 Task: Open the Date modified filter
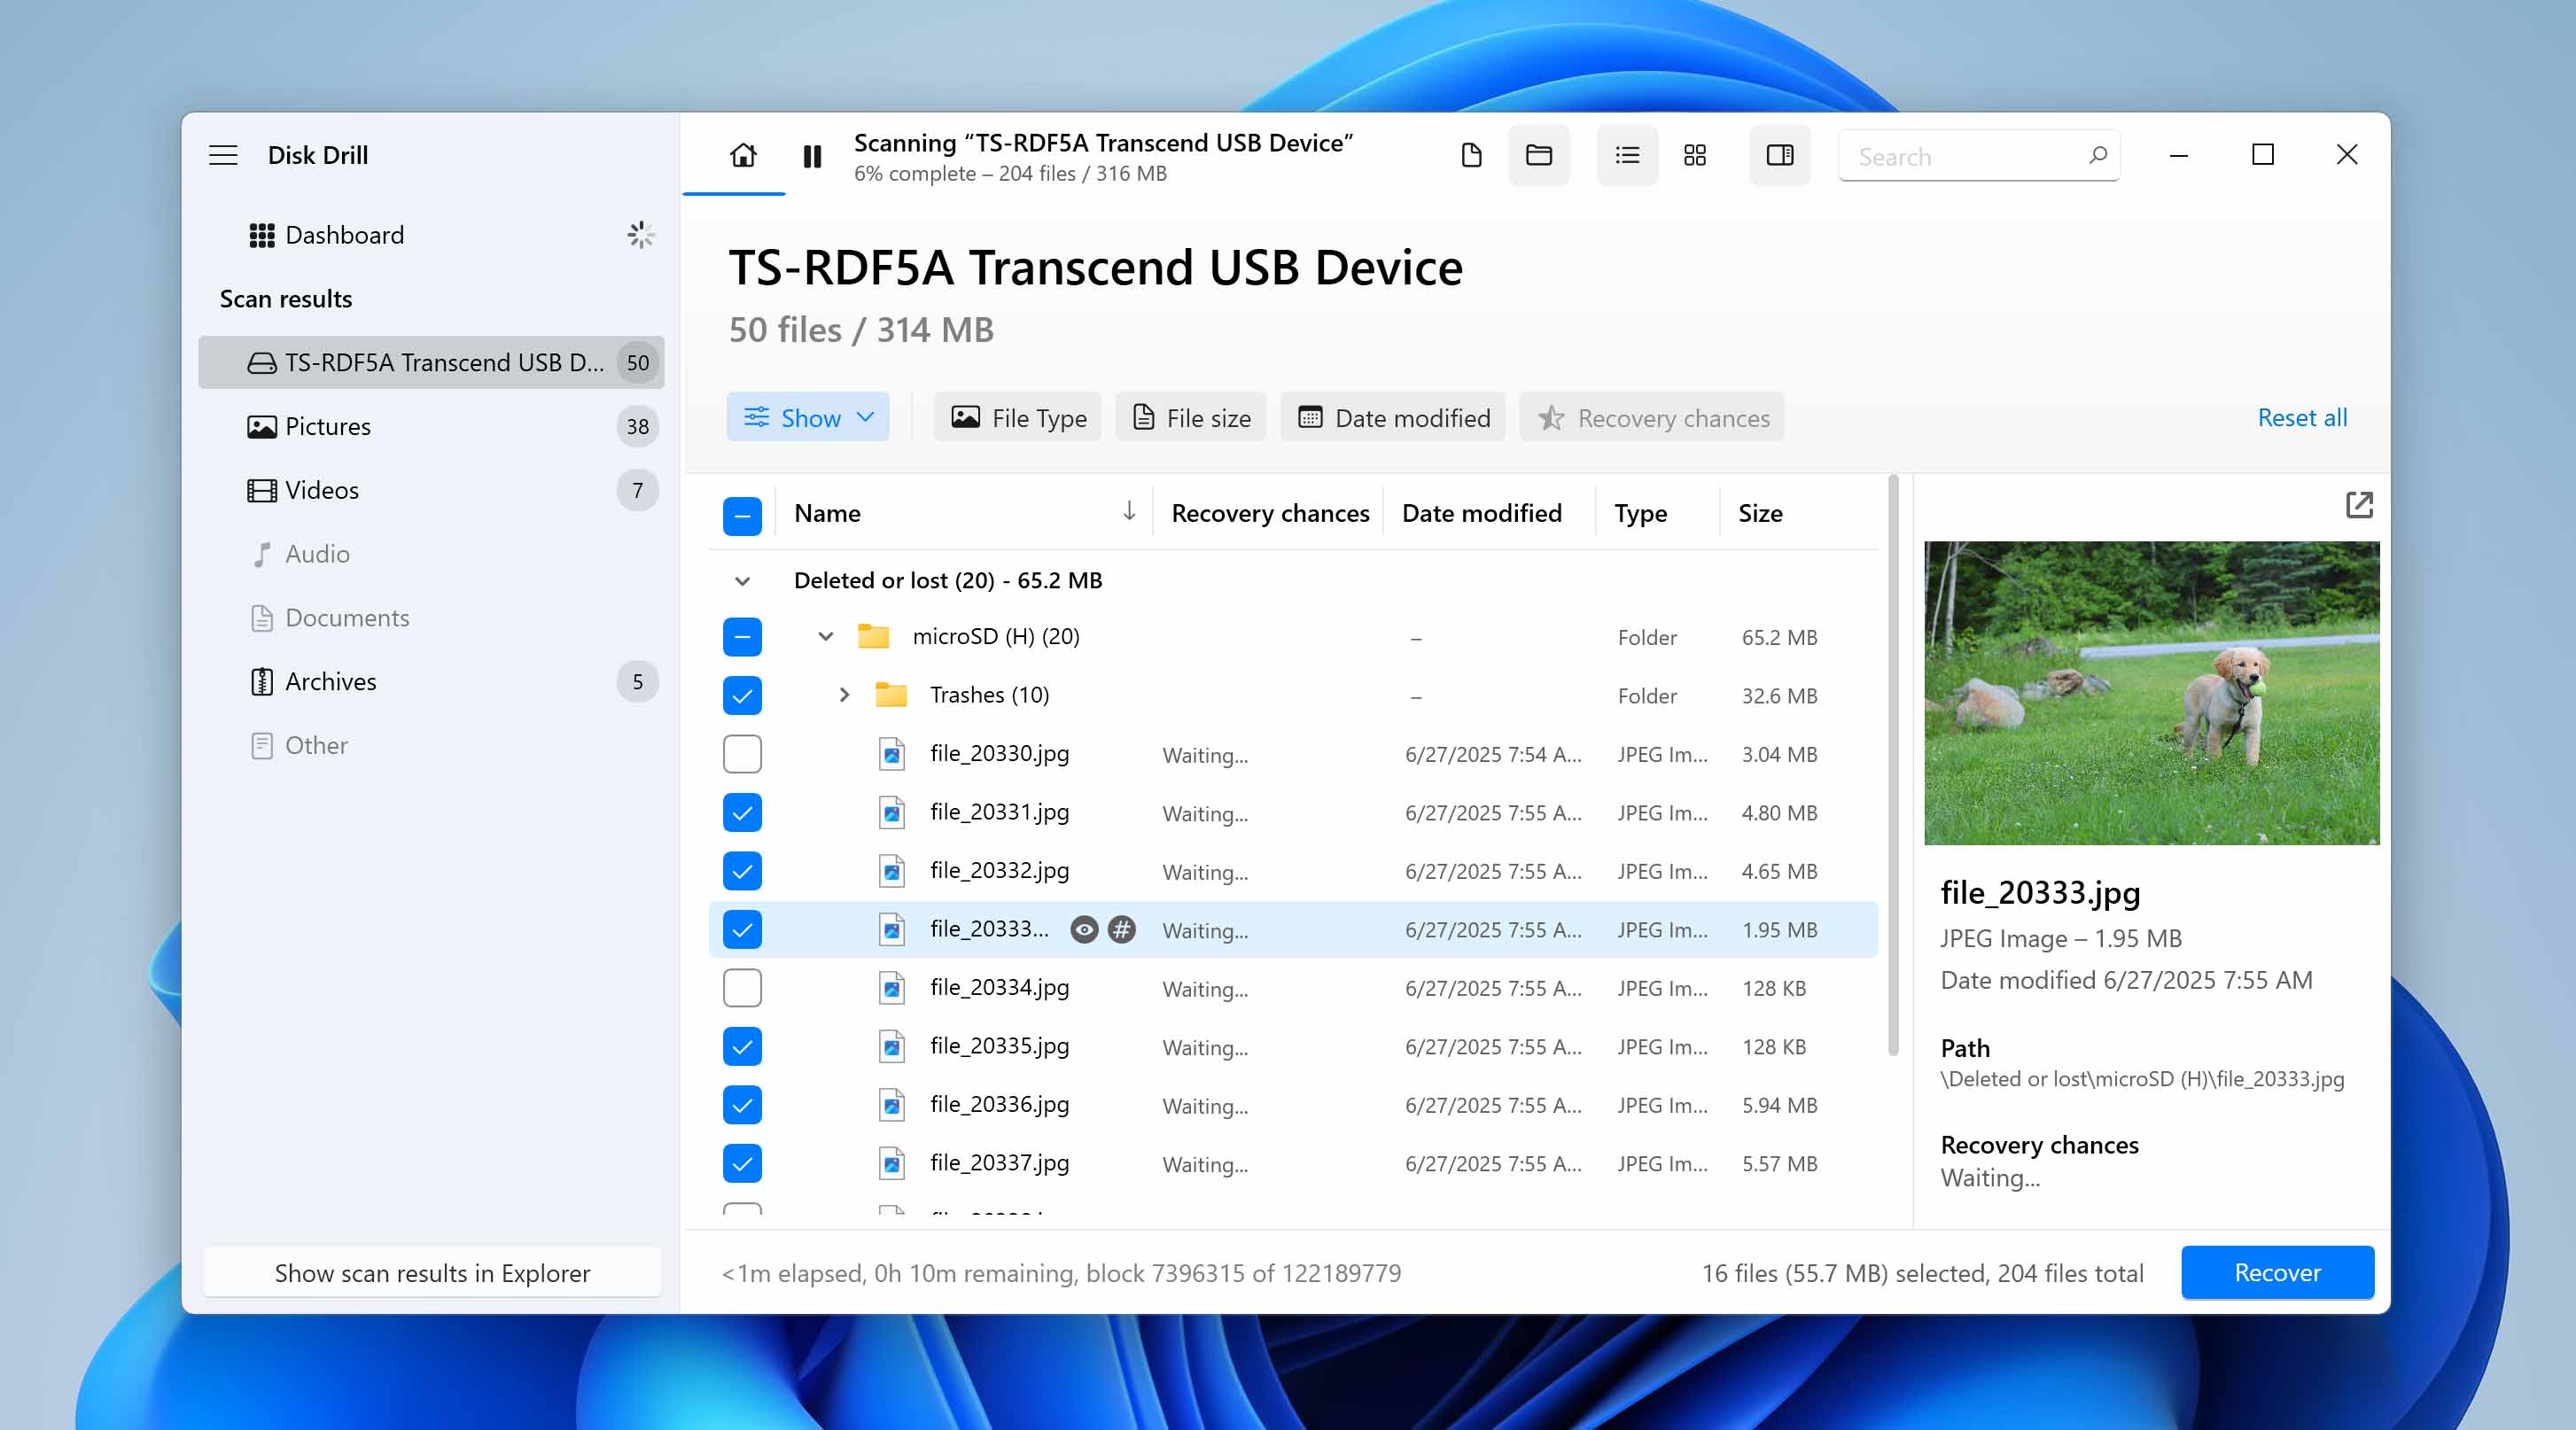coord(1392,417)
